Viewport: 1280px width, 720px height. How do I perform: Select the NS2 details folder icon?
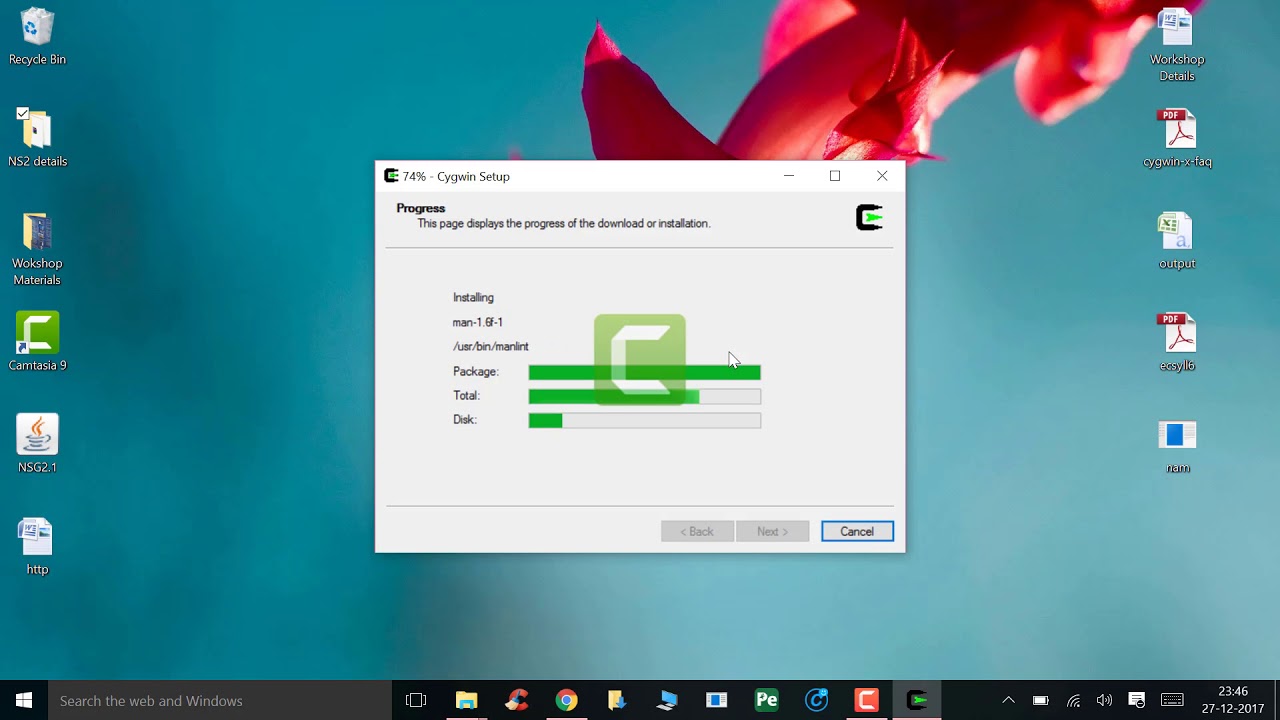[37, 138]
